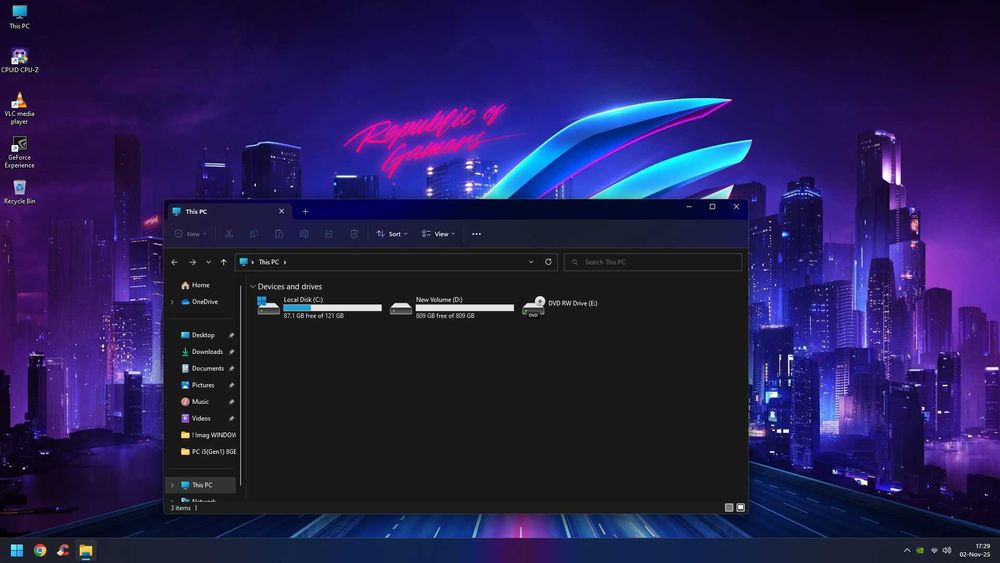Open the 'PC i5(Gen1)' folder in the sidebar

pos(208,451)
